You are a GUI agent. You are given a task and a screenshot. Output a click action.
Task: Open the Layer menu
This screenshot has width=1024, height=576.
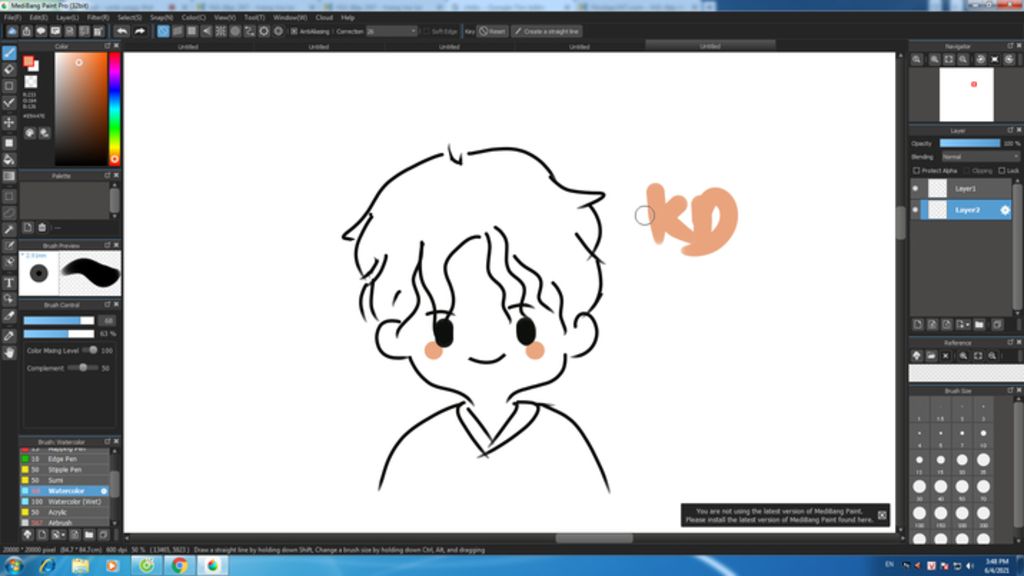click(x=67, y=18)
